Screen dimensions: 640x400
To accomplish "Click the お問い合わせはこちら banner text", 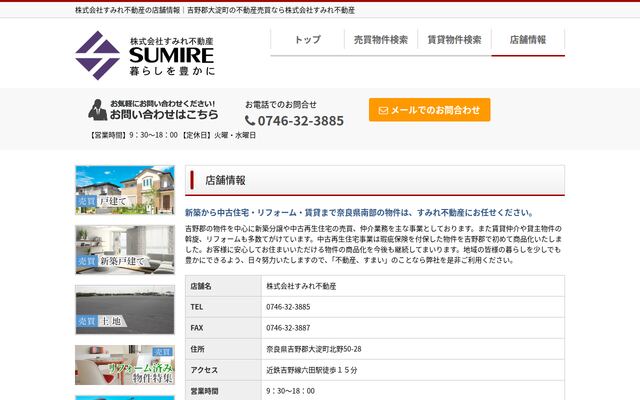I will click(x=164, y=114).
